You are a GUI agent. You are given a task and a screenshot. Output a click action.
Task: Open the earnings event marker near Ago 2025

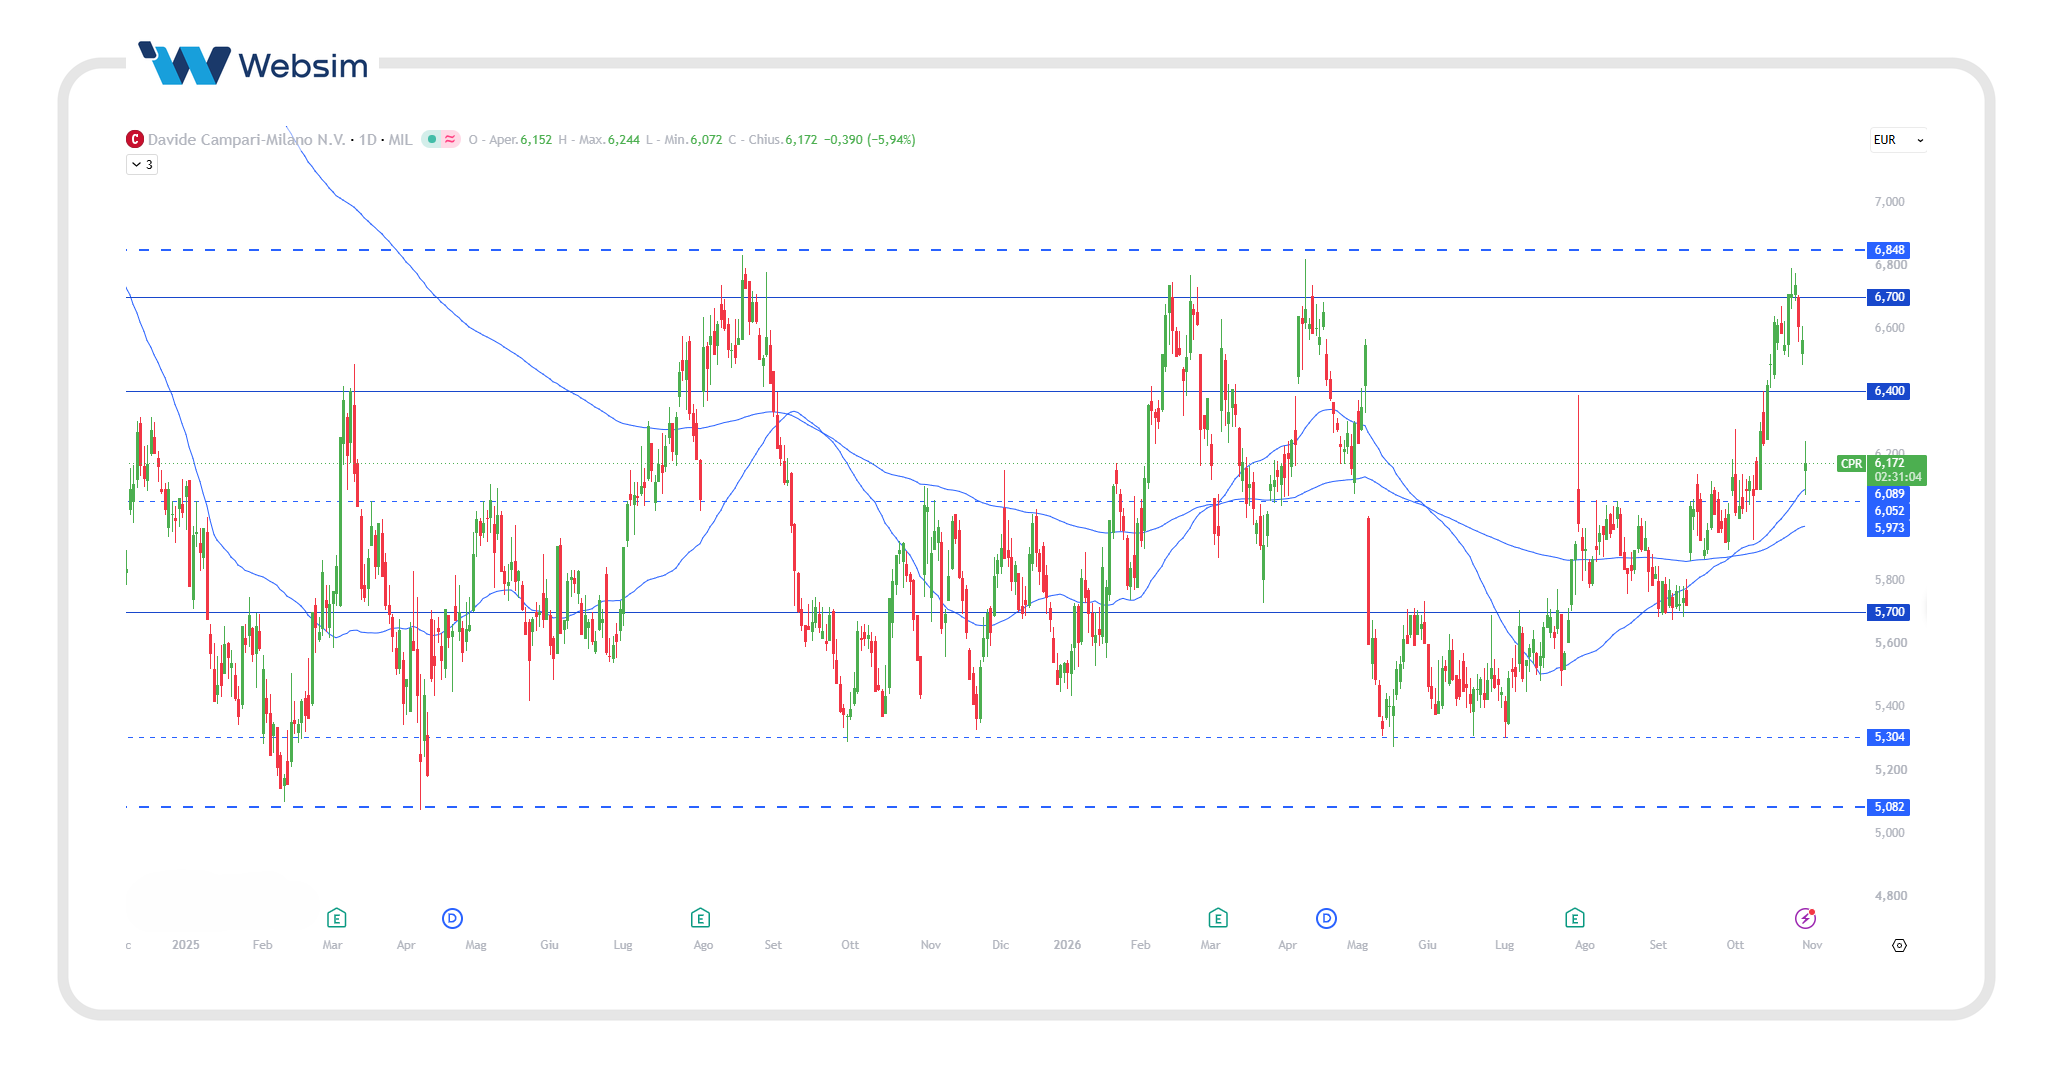coord(700,918)
